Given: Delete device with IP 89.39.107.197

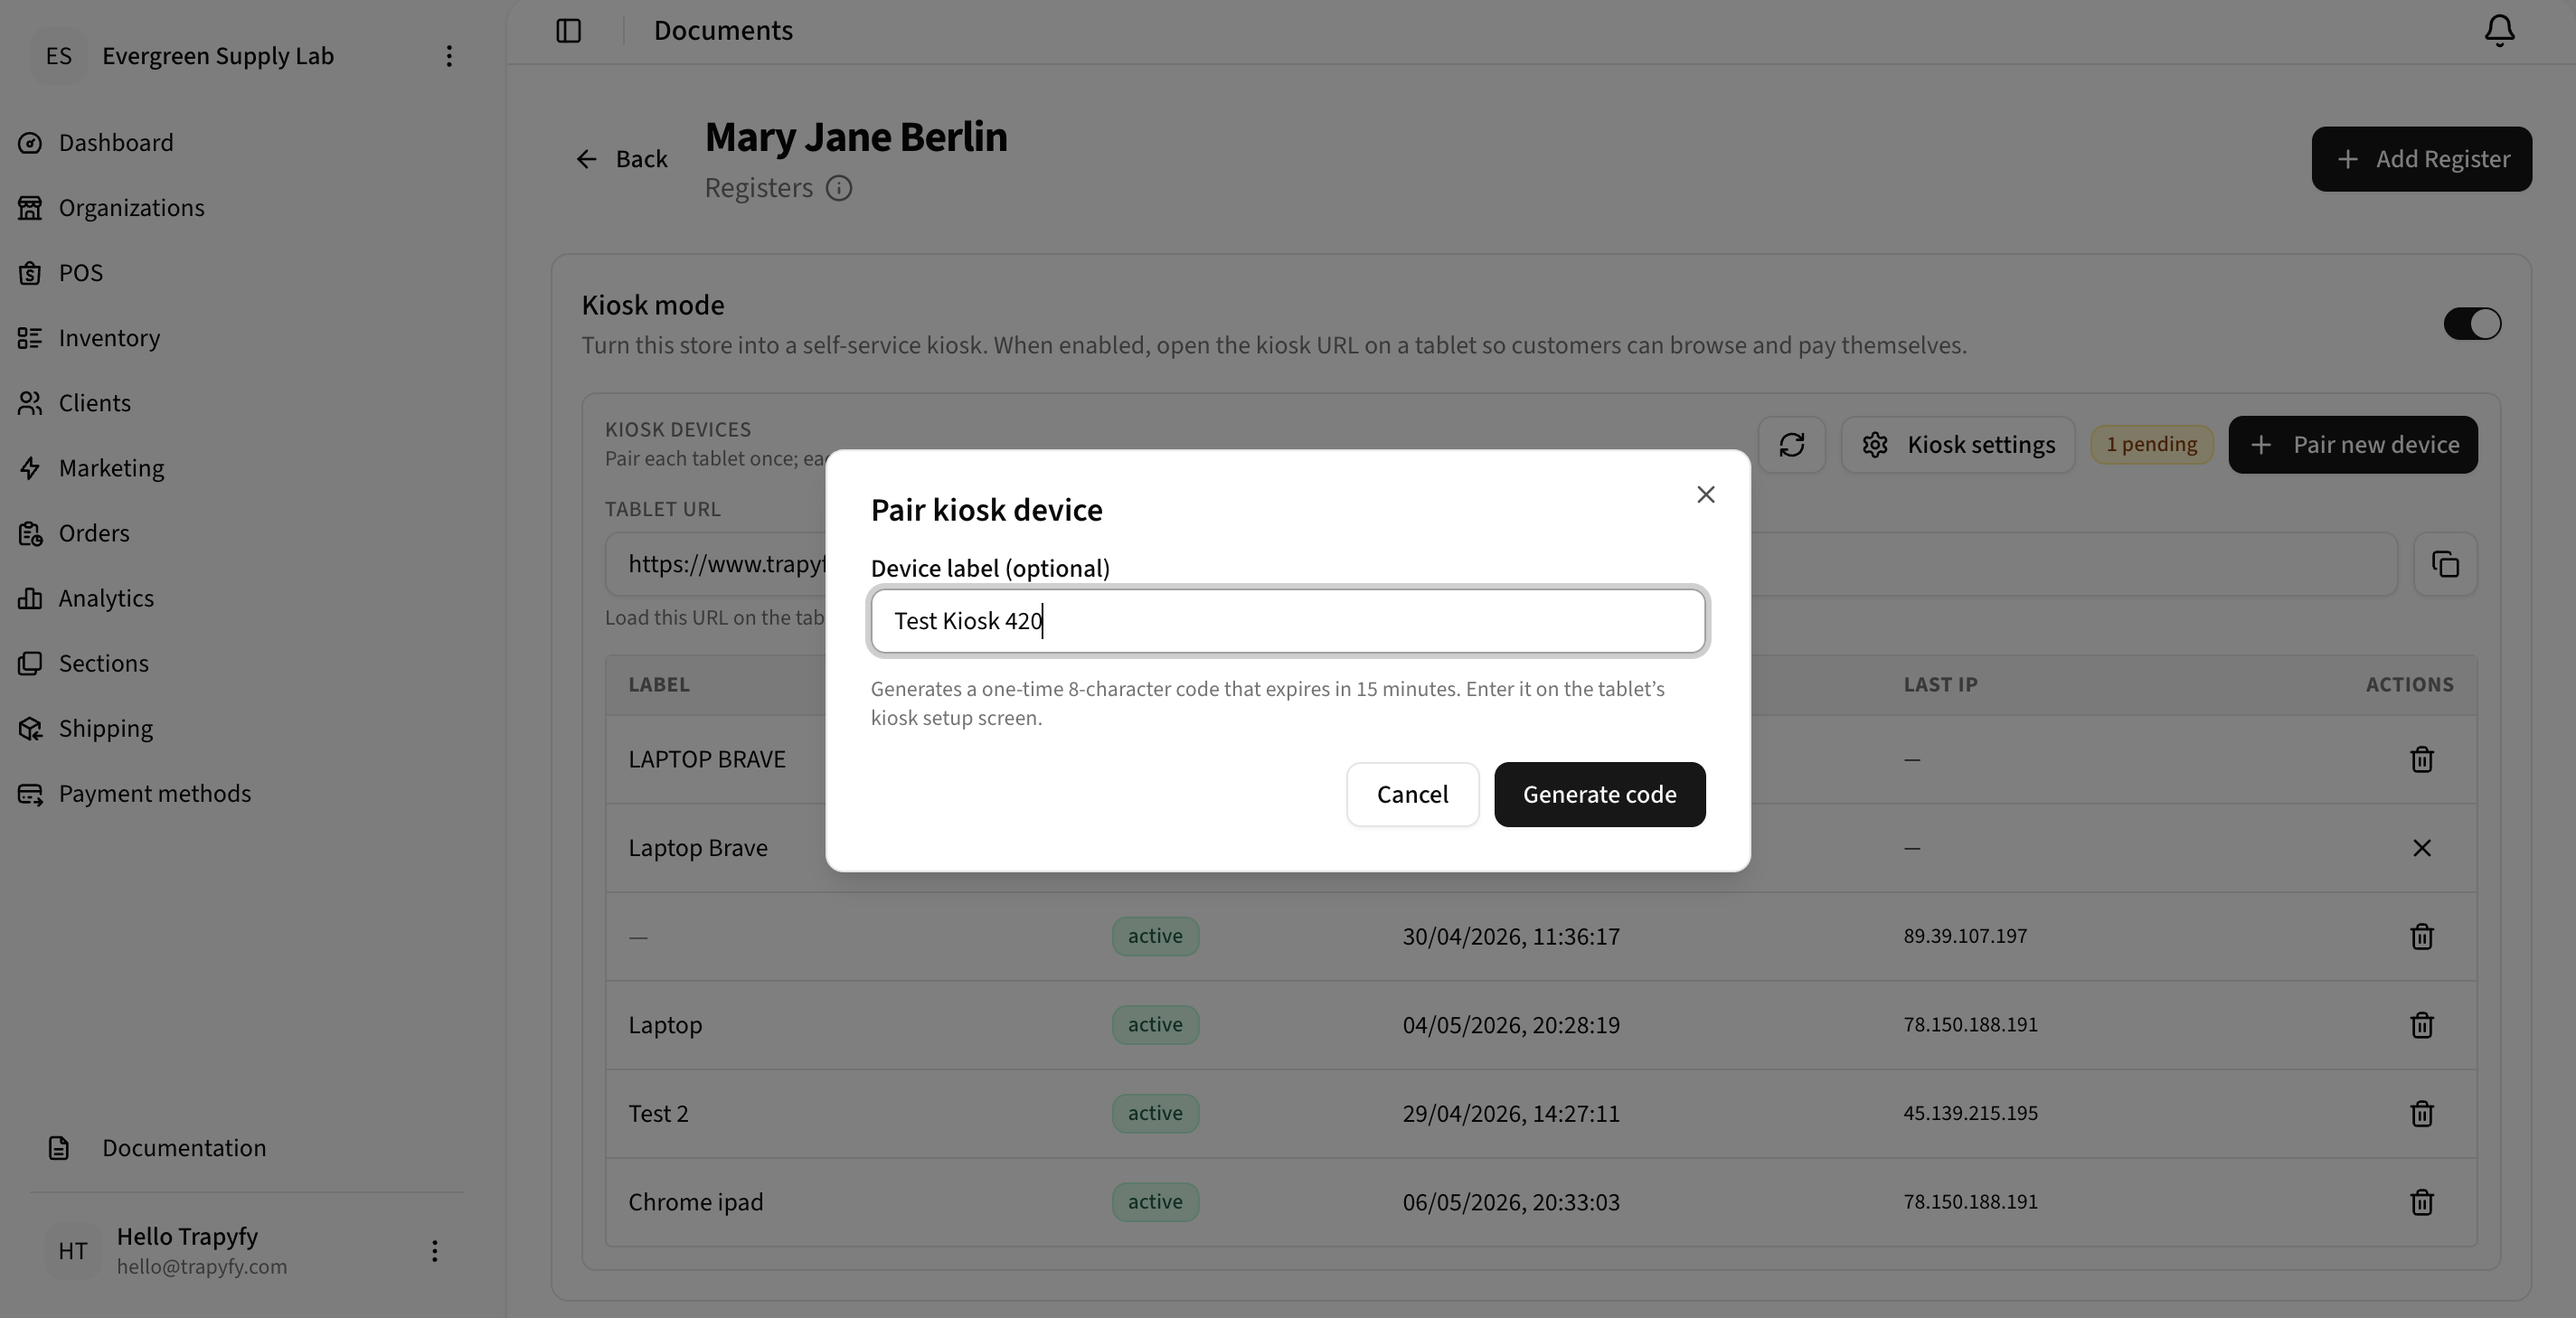Looking at the screenshot, I should (2421, 937).
